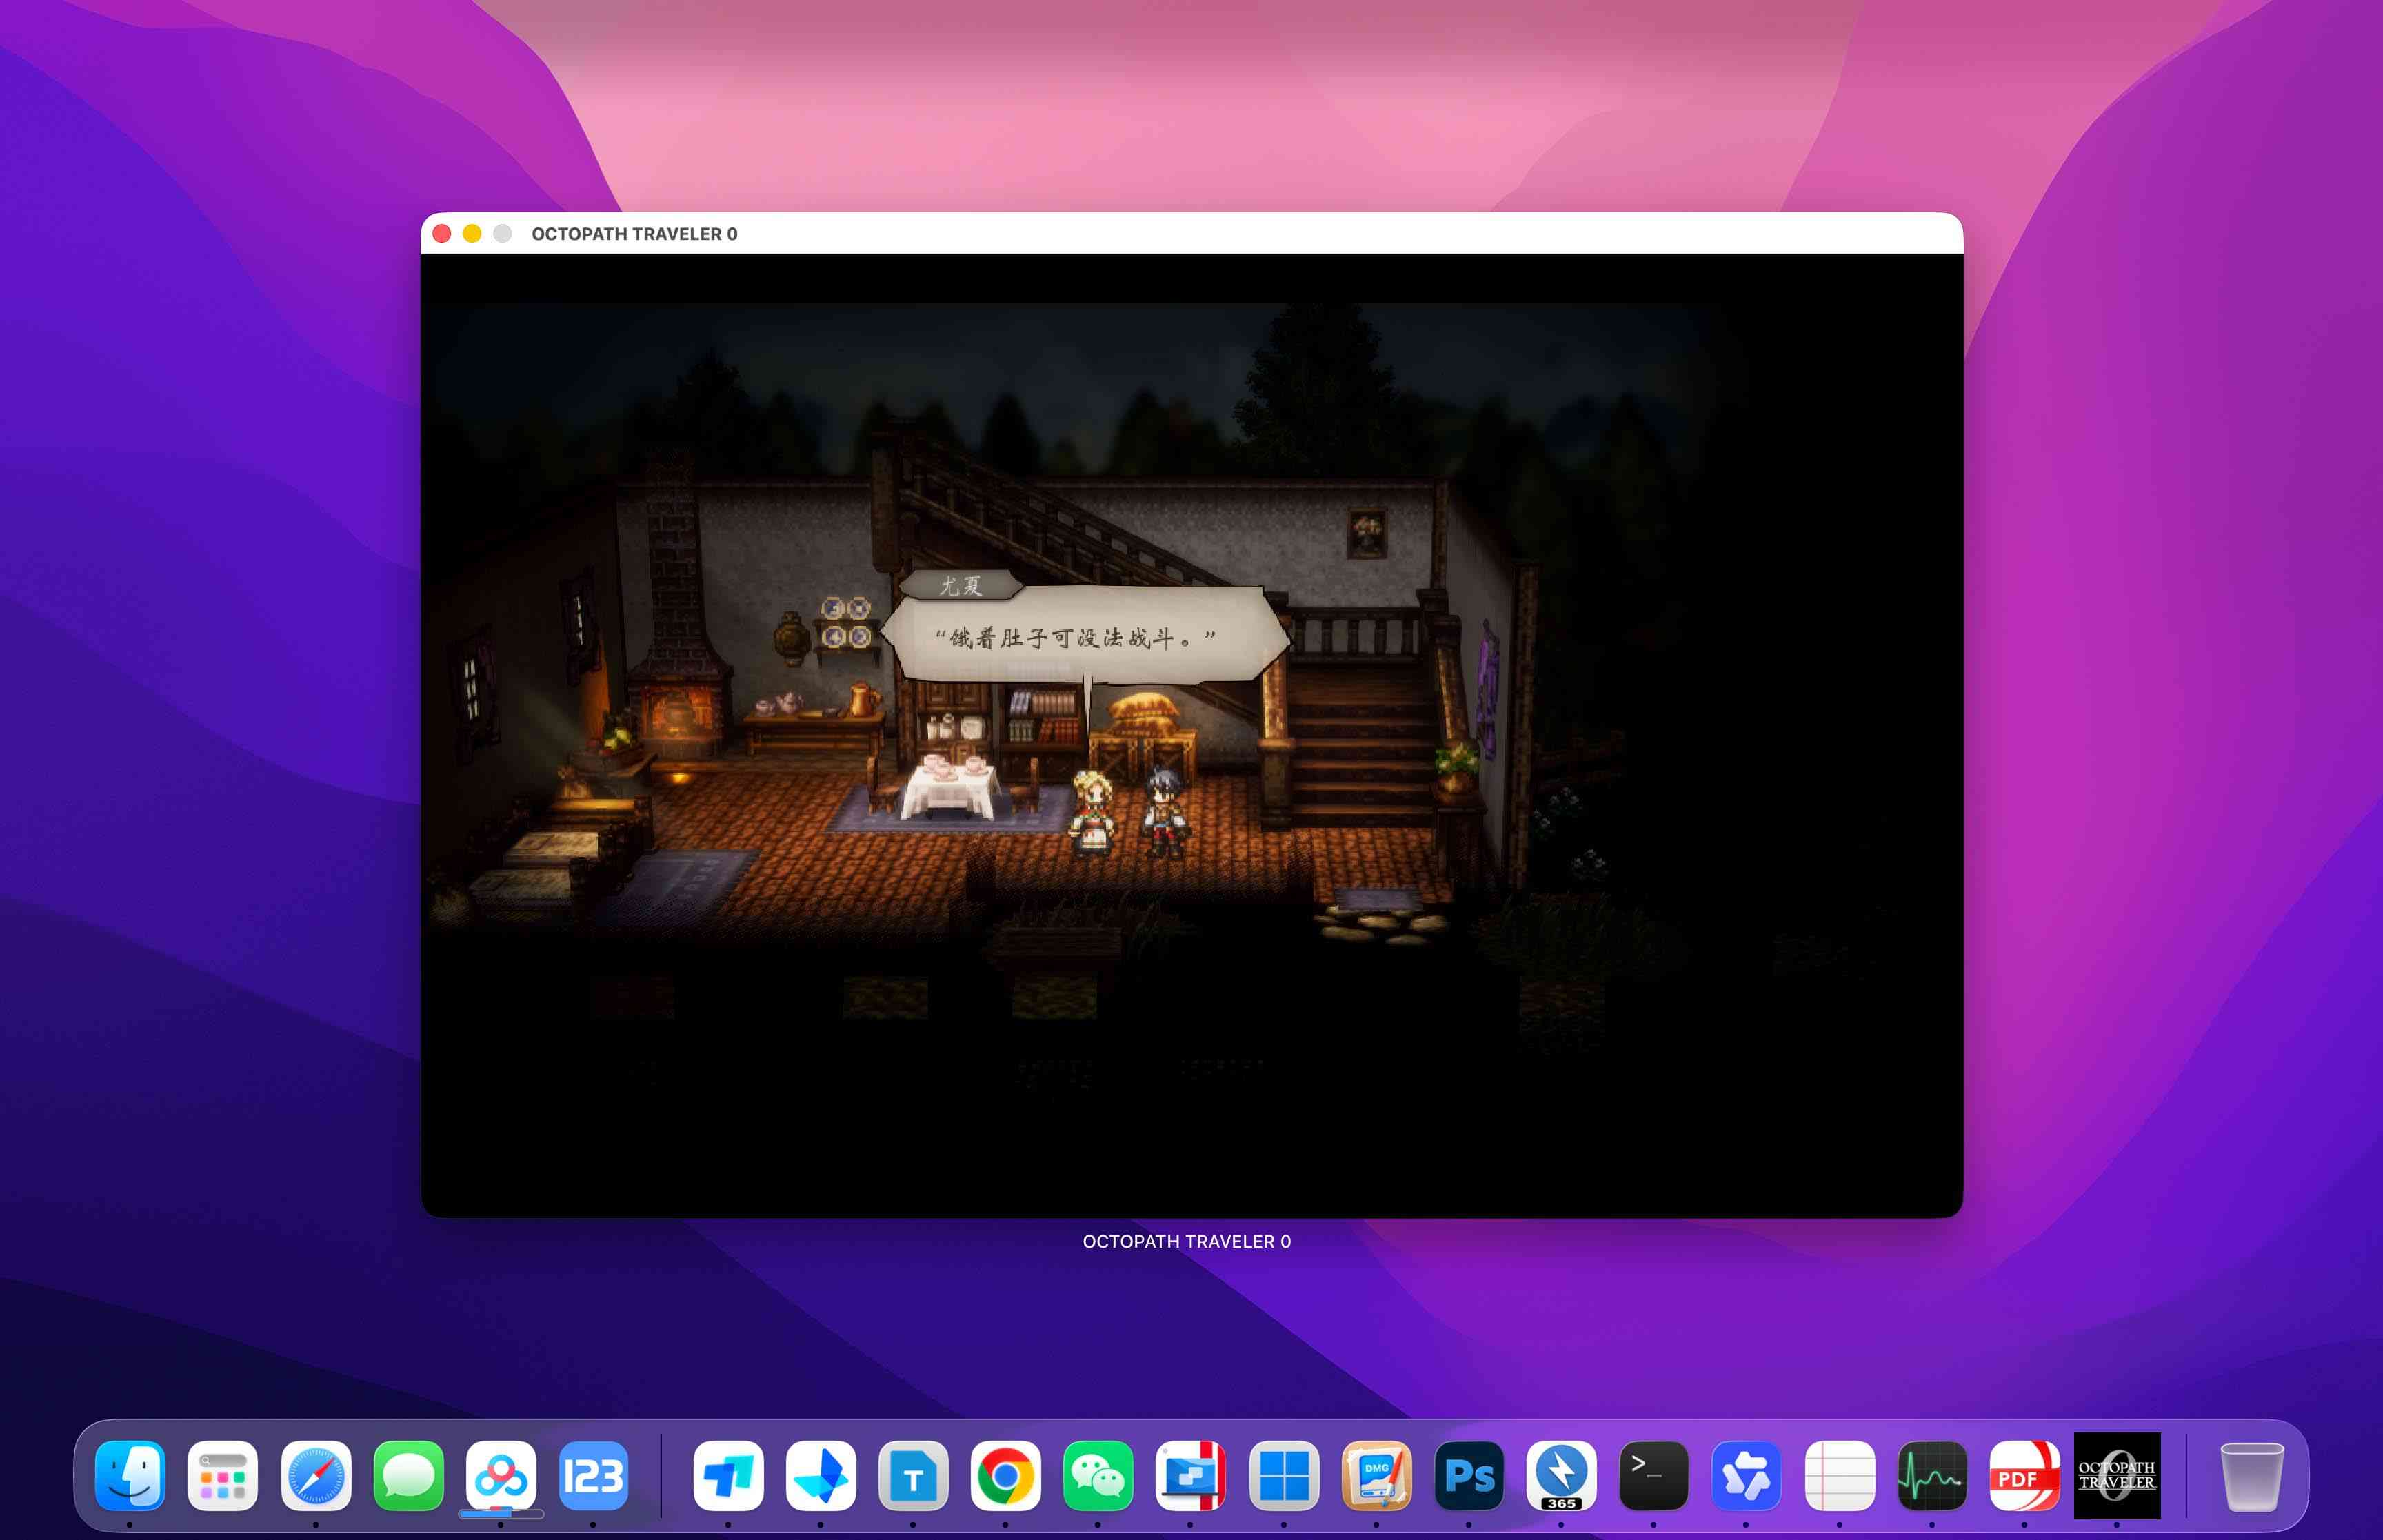Open Baidu Netdisk cloud icon in dock

tap(501, 1476)
